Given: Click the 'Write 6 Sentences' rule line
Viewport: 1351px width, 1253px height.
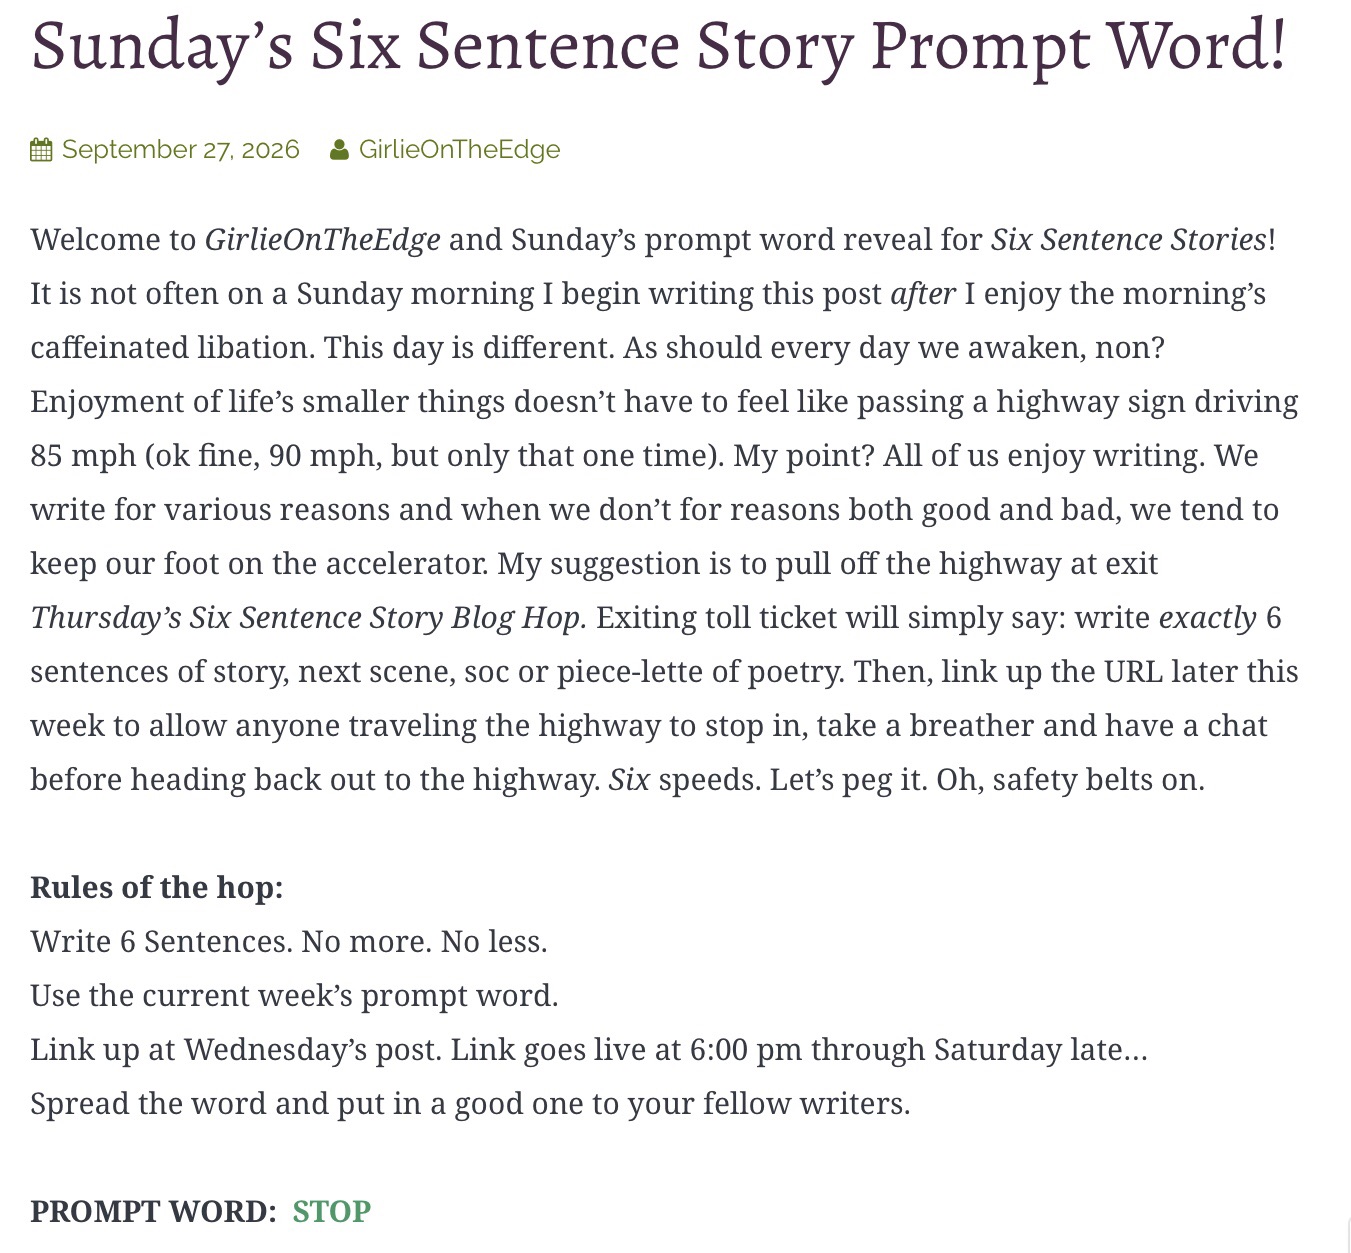Looking at the screenshot, I should point(289,941).
